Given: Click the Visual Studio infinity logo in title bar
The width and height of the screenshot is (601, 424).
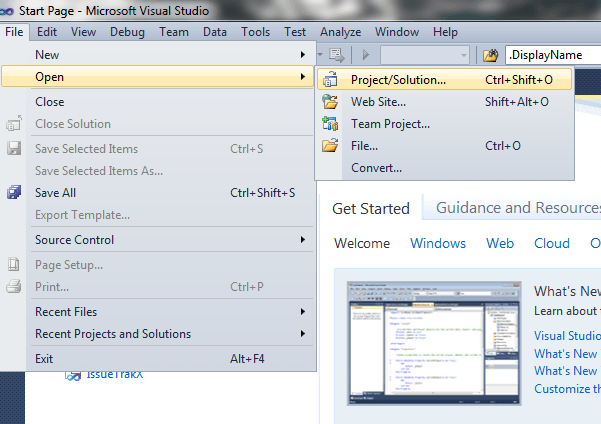Looking at the screenshot, I should [10, 10].
